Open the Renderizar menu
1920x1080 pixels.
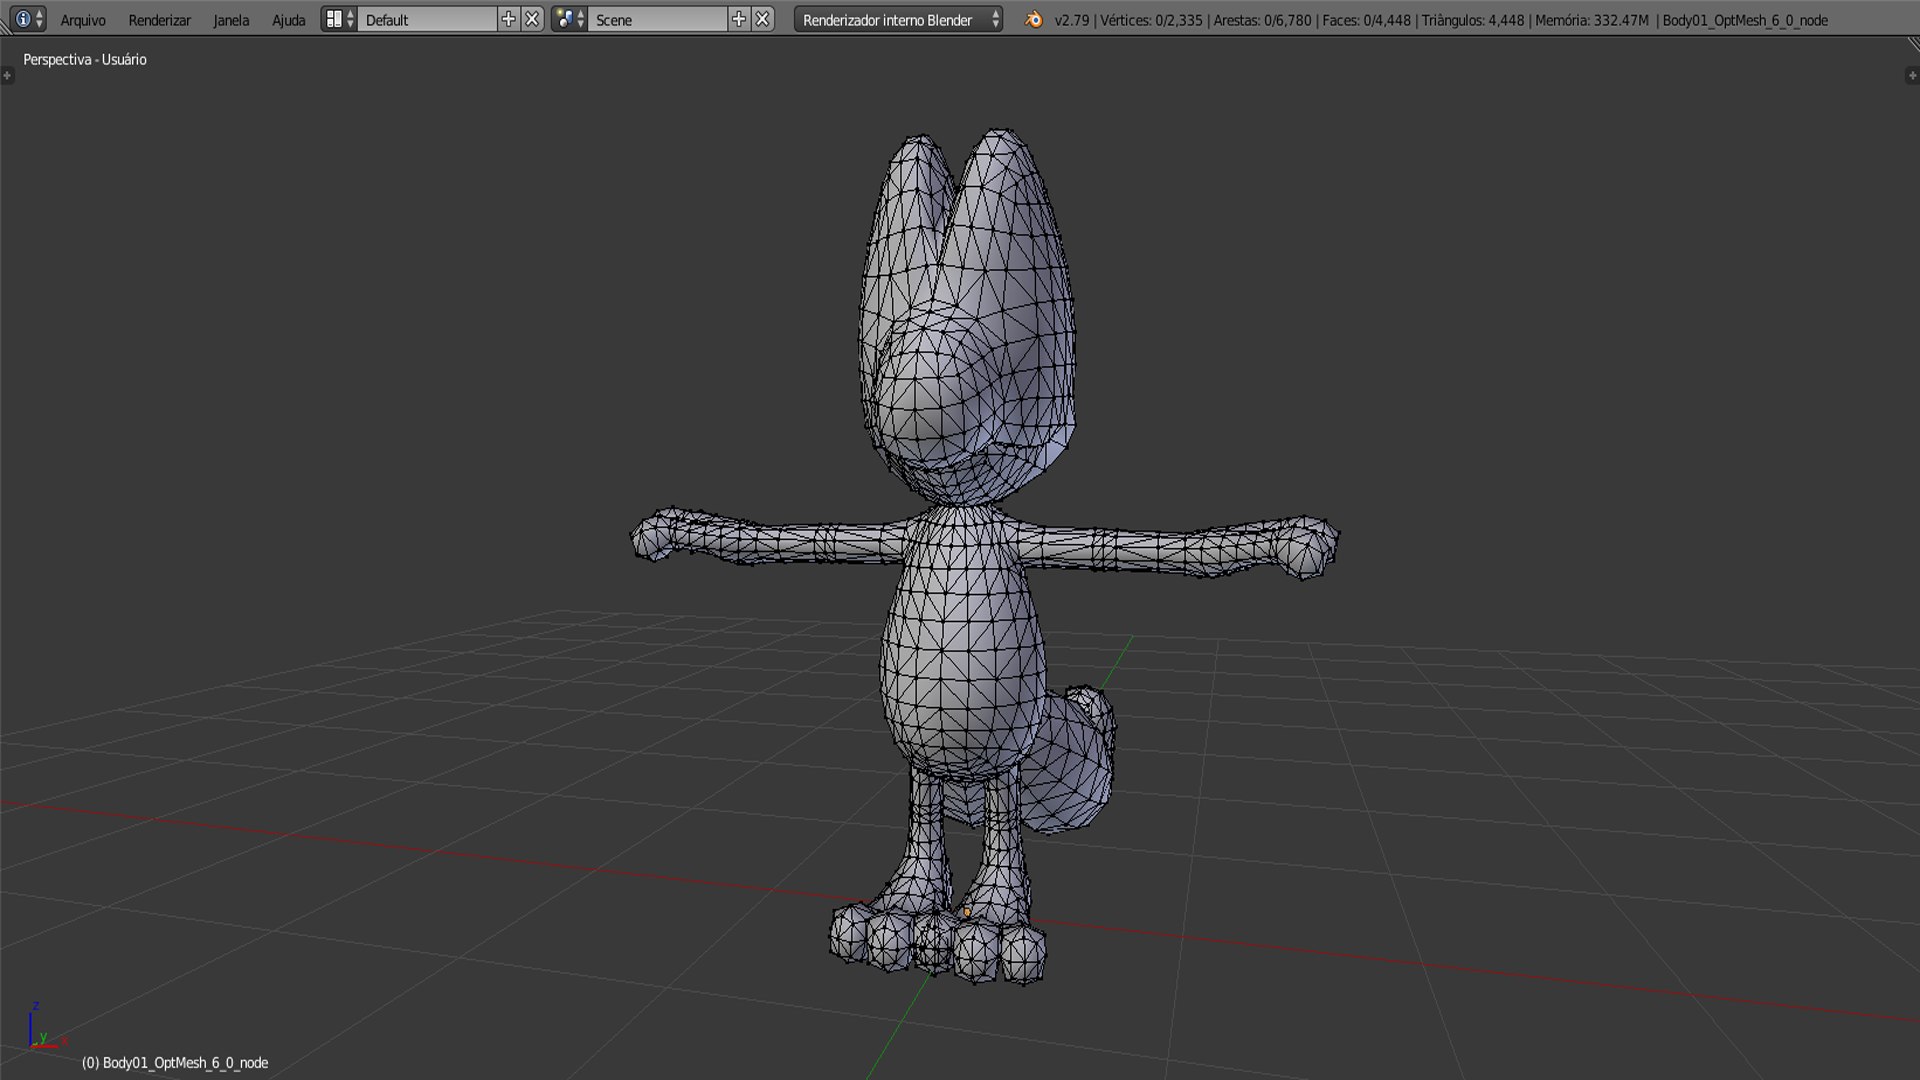tap(160, 20)
